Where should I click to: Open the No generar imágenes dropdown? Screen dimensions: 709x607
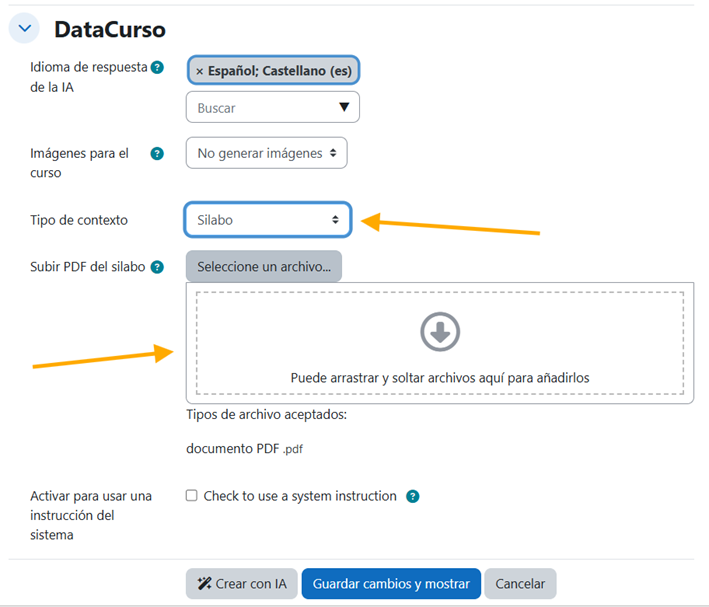(266, 153)
